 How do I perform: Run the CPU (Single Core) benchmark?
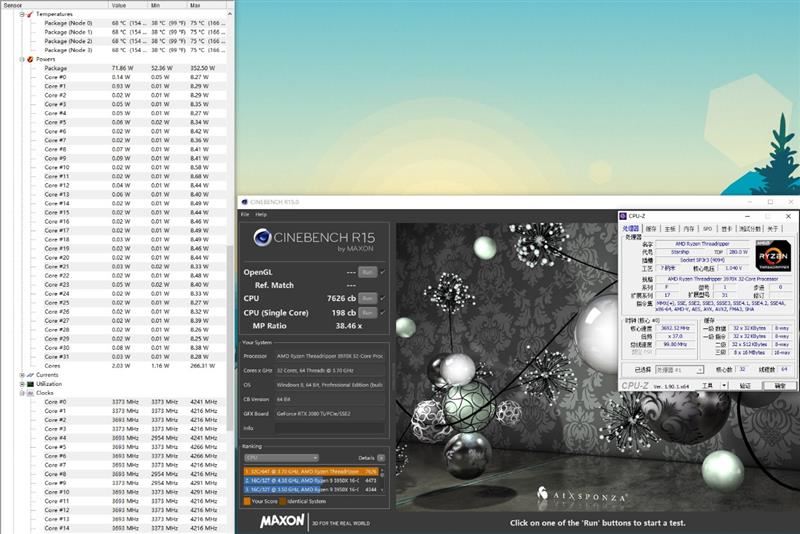(367, 313)
